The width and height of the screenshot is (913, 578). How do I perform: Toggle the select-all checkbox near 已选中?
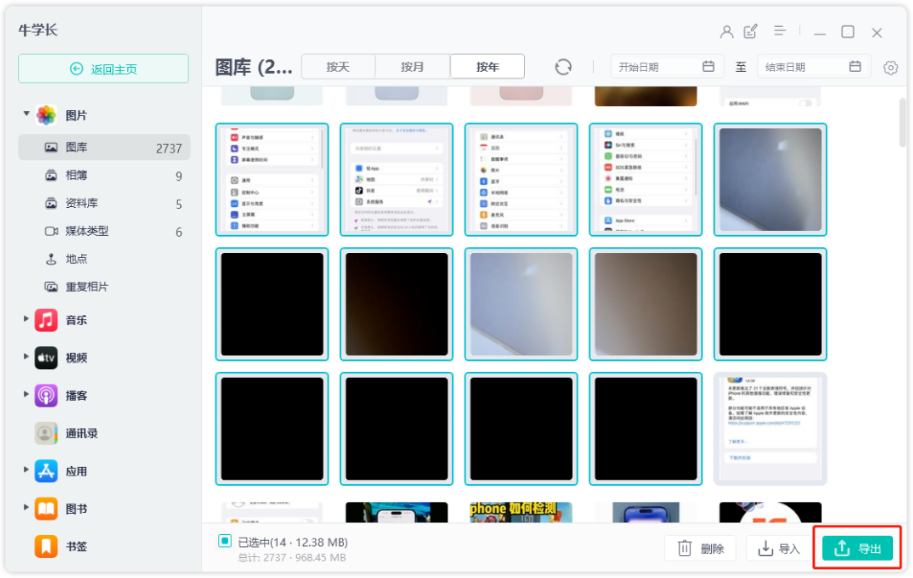pyautogui.click(x=225, y=541)
